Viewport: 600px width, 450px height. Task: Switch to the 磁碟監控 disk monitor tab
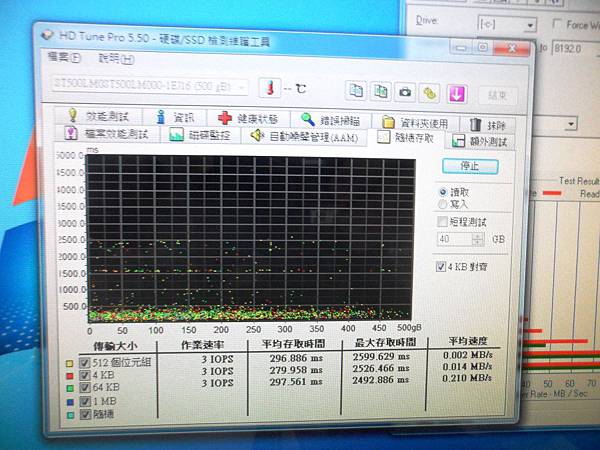click(x=200, y=135)
